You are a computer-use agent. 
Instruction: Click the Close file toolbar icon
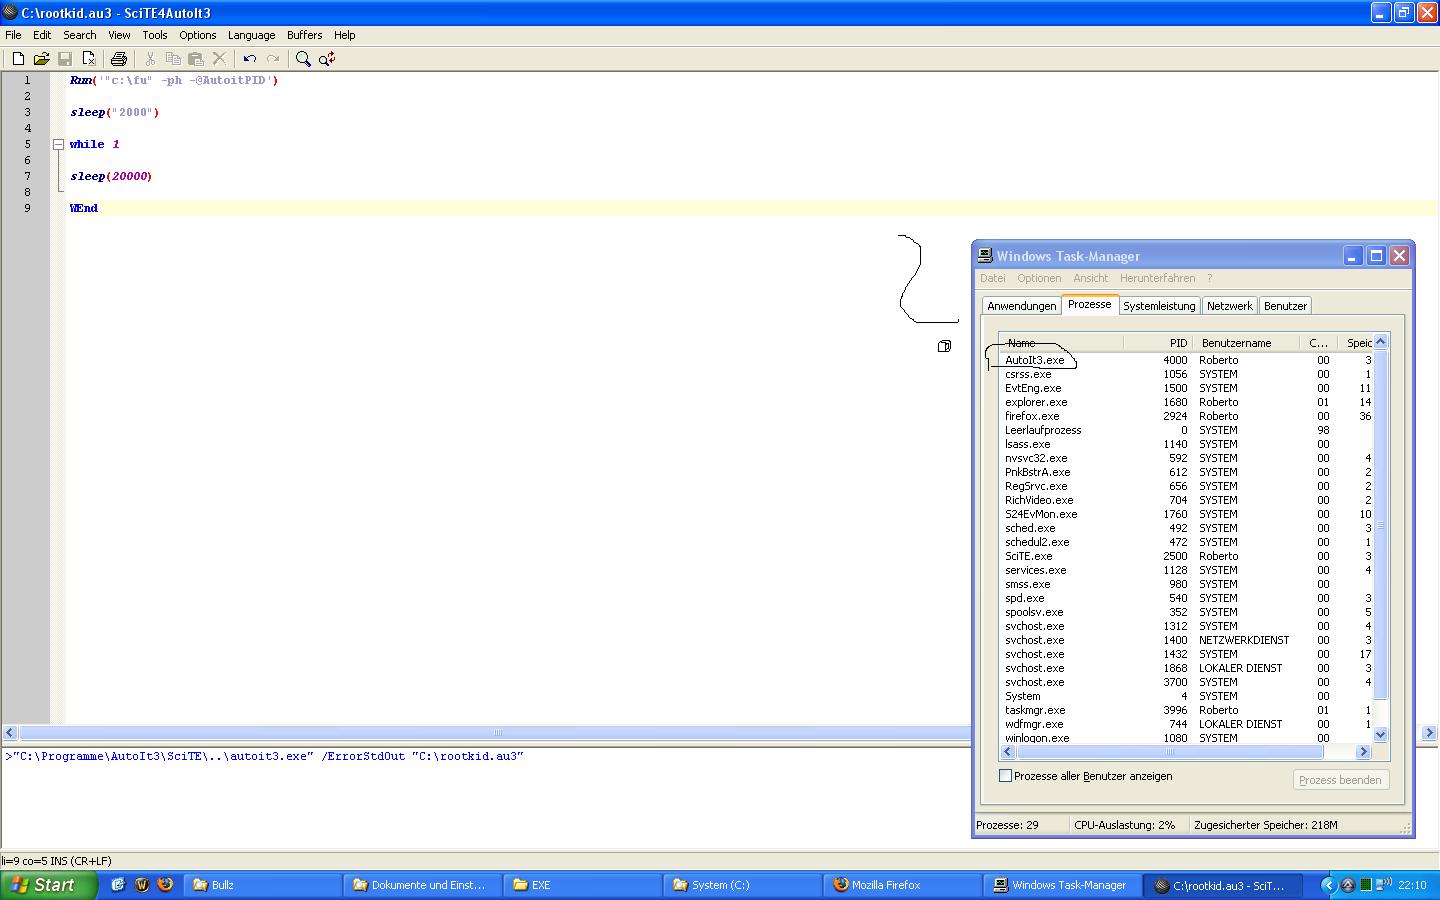(89, 59)
